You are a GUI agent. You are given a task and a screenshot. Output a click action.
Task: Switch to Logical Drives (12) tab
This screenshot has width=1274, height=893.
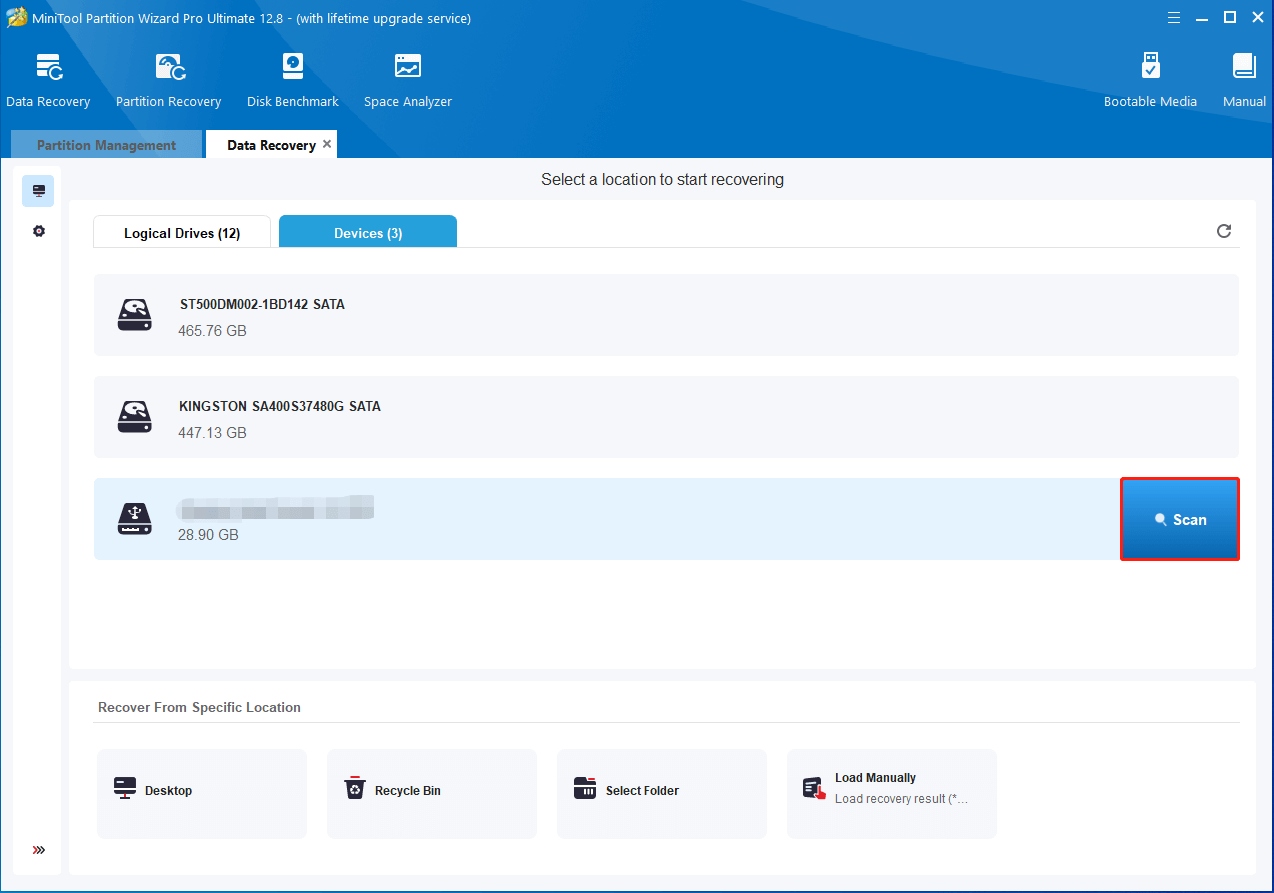point(182,233)
